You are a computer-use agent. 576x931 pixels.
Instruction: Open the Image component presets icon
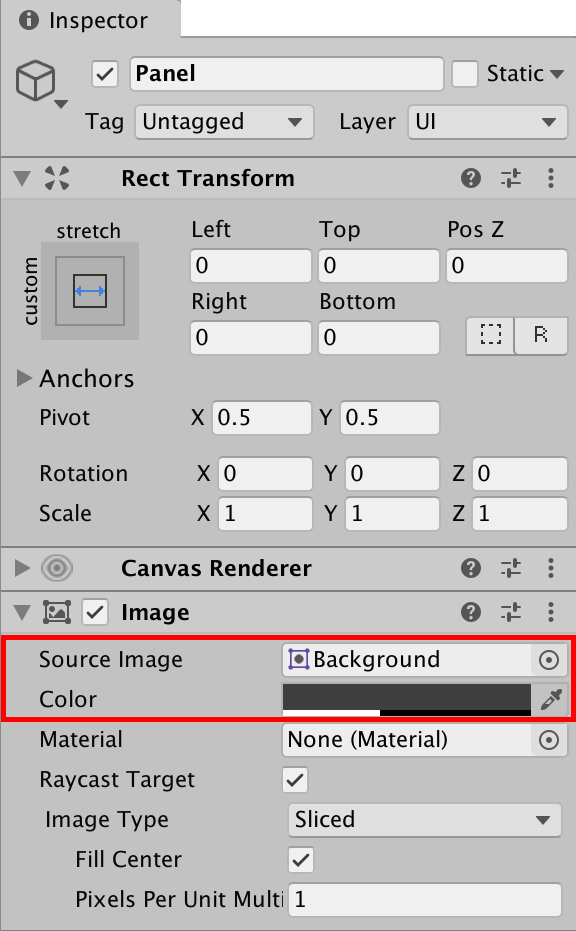coord(511,612)
